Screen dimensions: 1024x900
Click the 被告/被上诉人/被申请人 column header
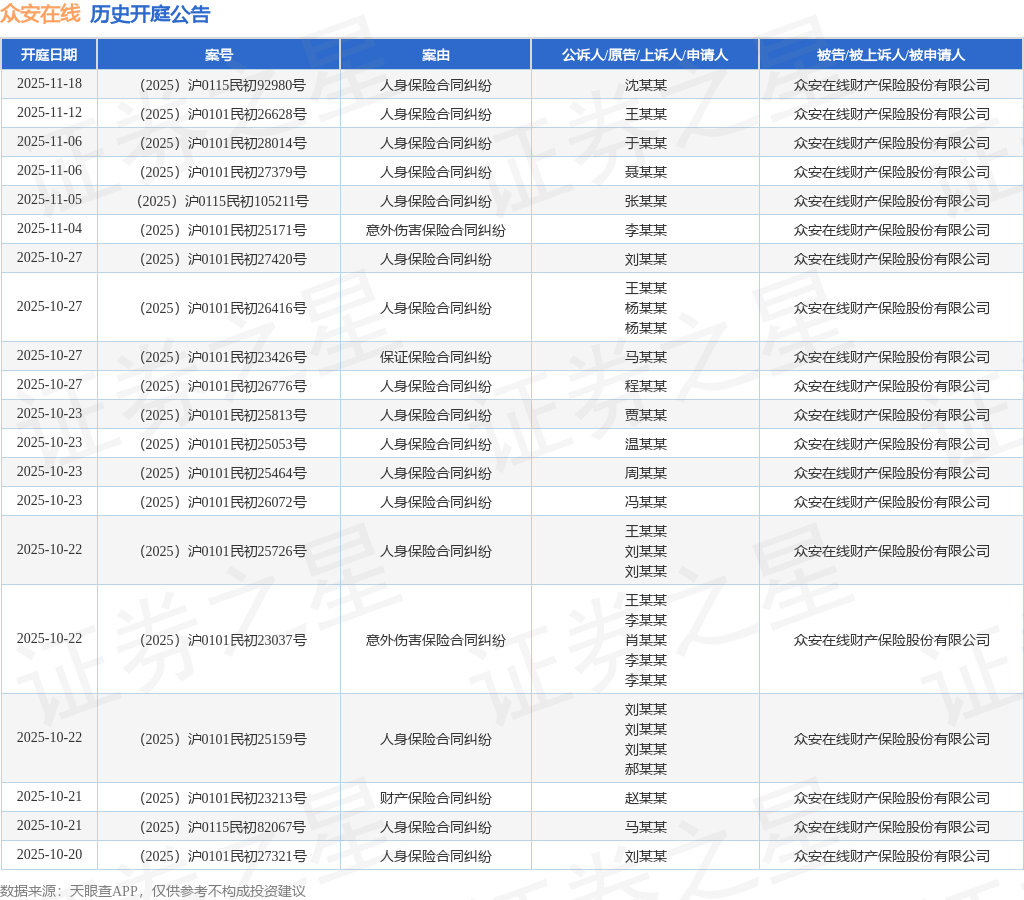891,55
